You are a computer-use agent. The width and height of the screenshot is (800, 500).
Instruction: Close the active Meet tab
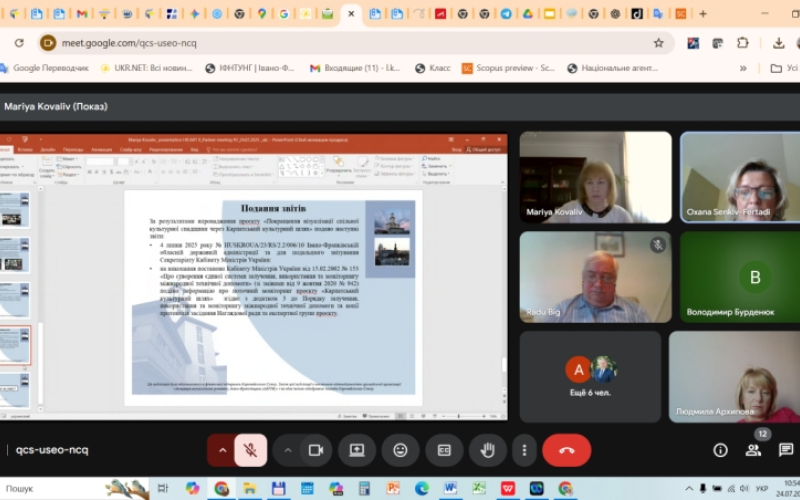click(x=351, y=14)
